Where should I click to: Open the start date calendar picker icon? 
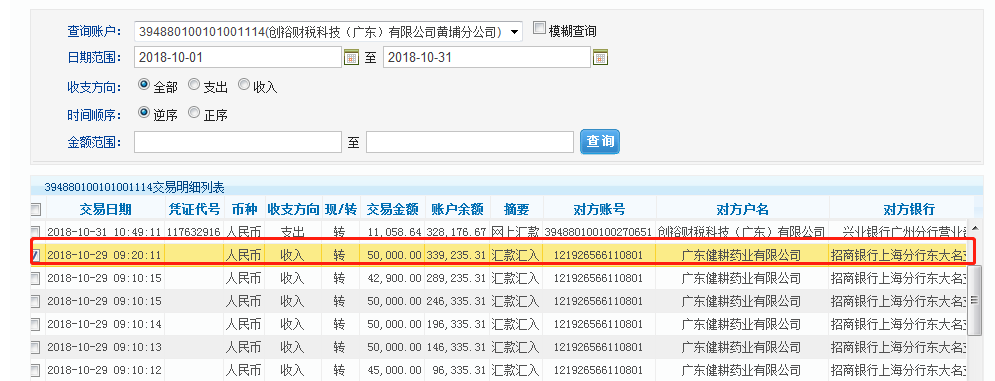click(x=352, y=58)
